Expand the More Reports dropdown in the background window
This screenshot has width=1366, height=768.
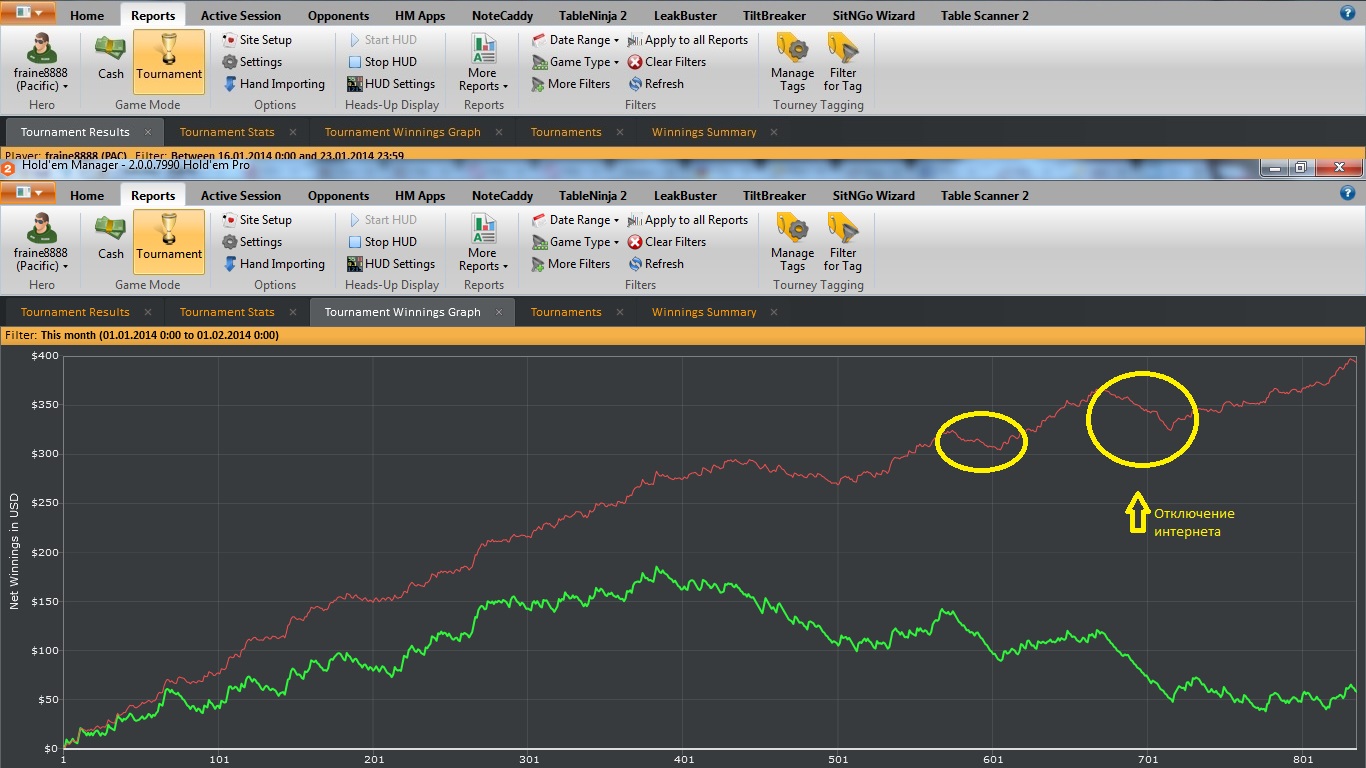(484, 62)
